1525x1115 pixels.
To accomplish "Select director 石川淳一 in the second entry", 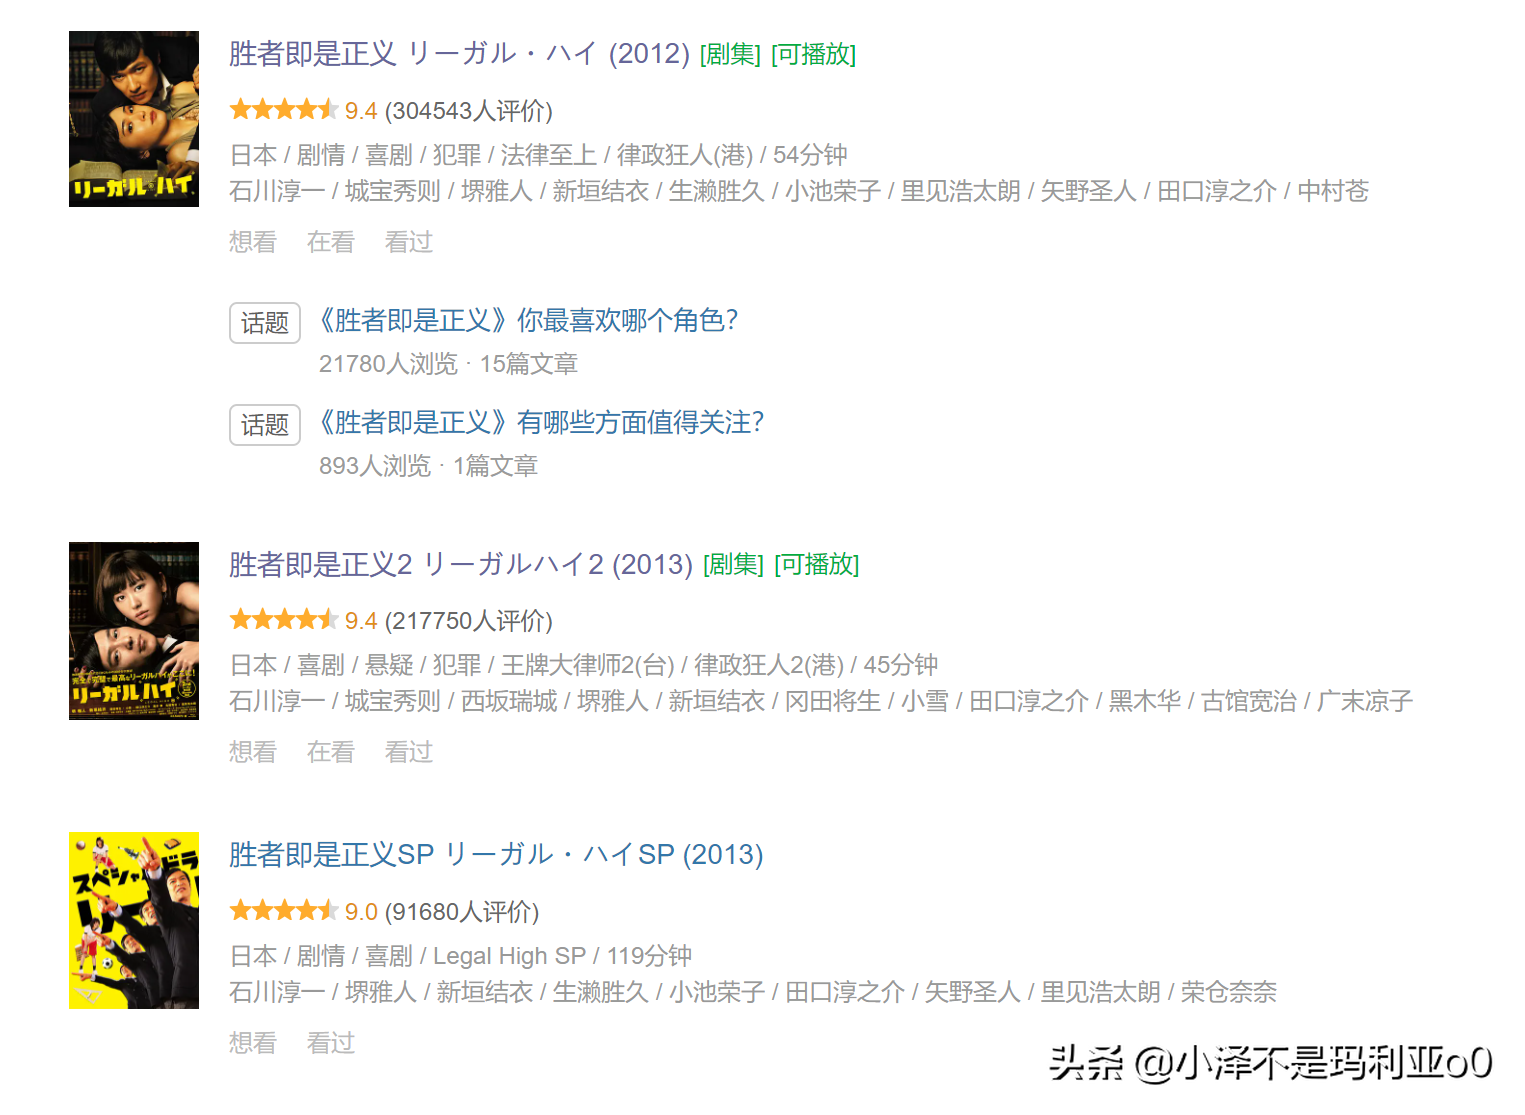I will [x=277, y=701].
